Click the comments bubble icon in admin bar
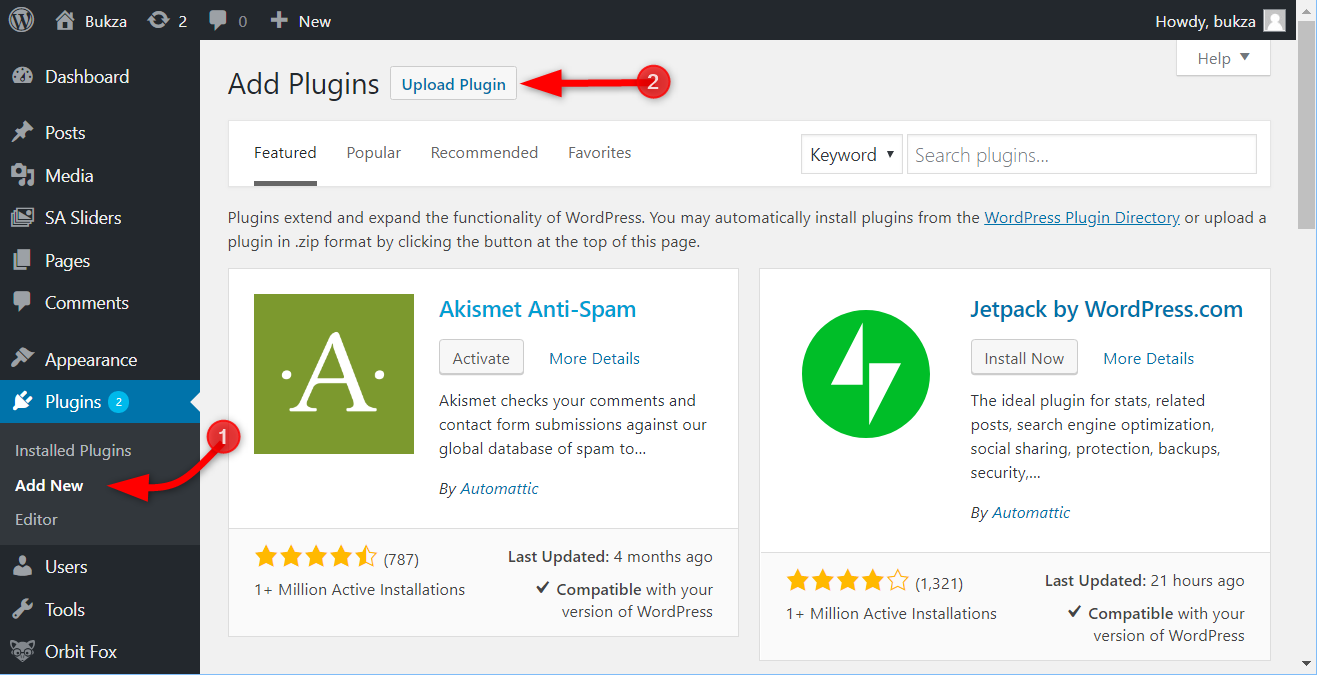Image resolution: width=1317 pixels, height=675 pixels. click(218, 21)
